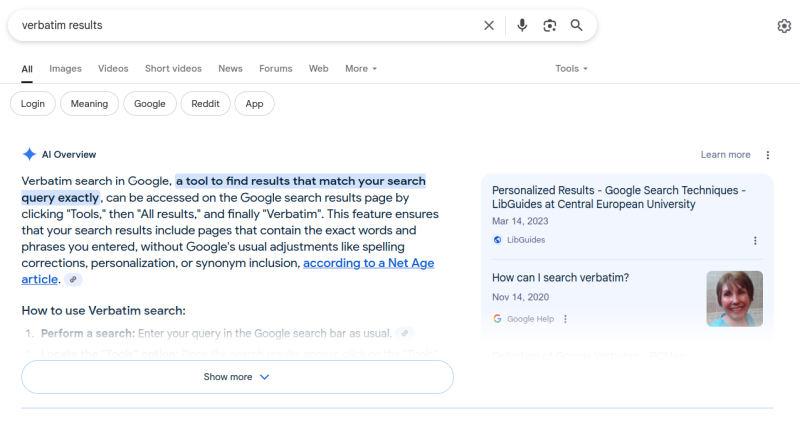The image size is (800, 424).
Task: Click the 'Perform a search:' step text
Action: click(x=88, y=333)
